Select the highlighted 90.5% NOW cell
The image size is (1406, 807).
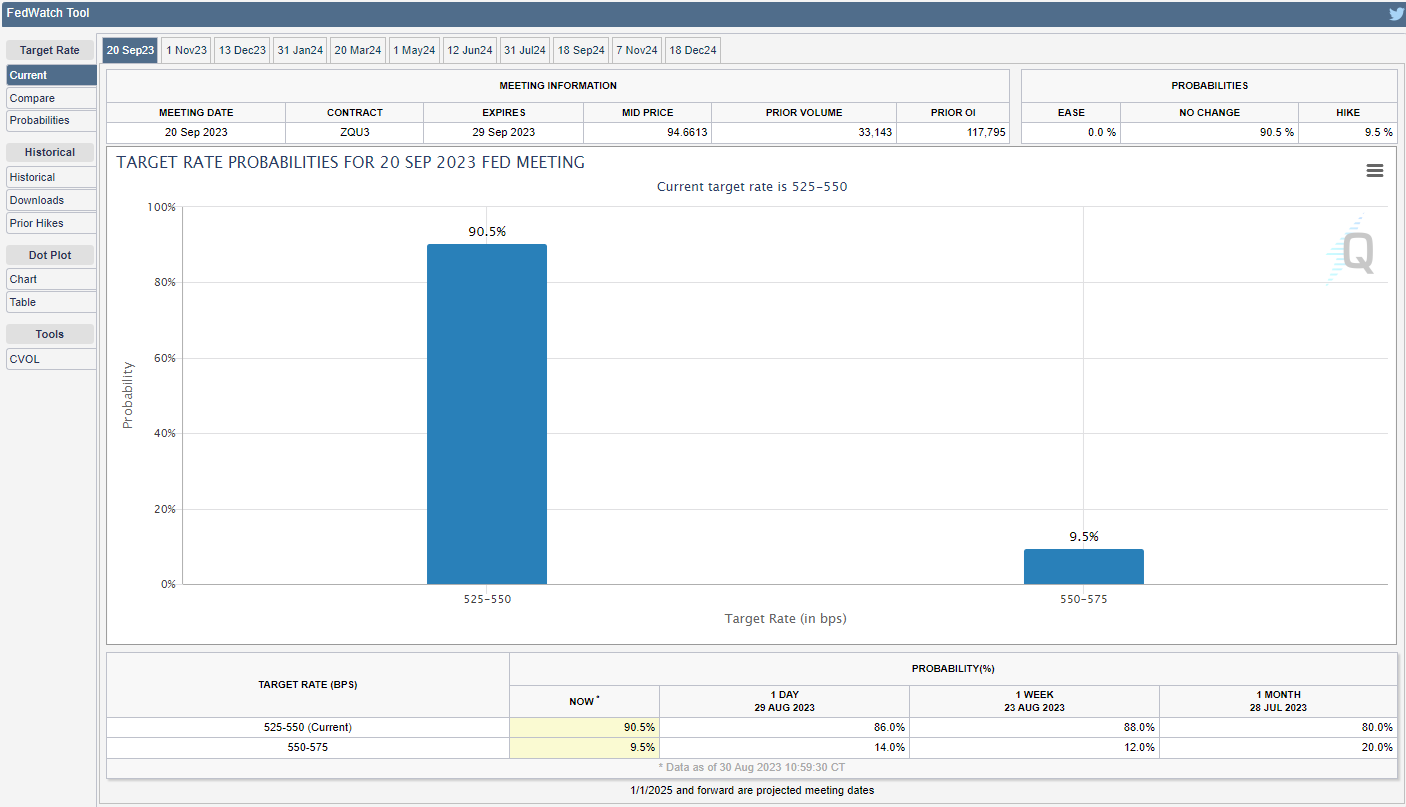coord(584,727)
